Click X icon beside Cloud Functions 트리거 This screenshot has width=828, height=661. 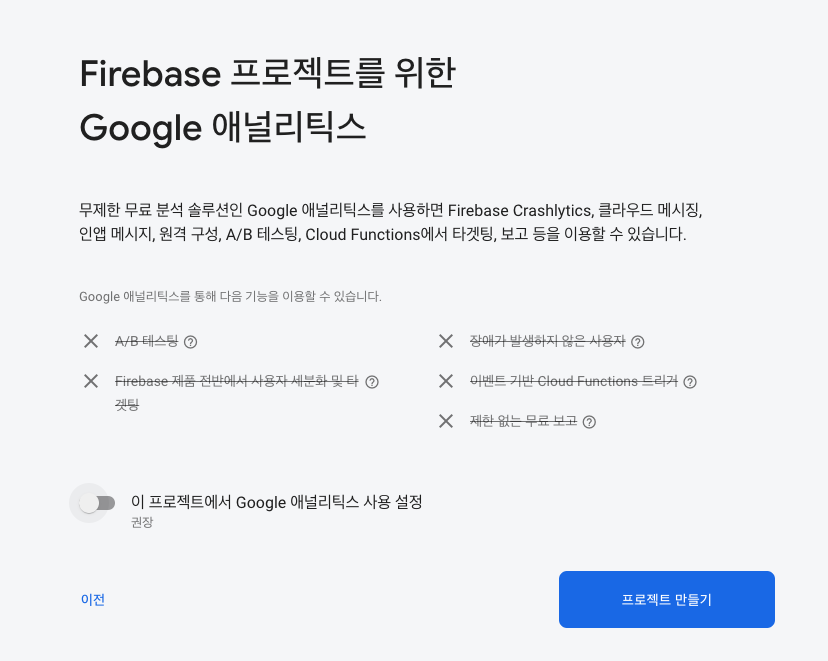coord(446,381)
